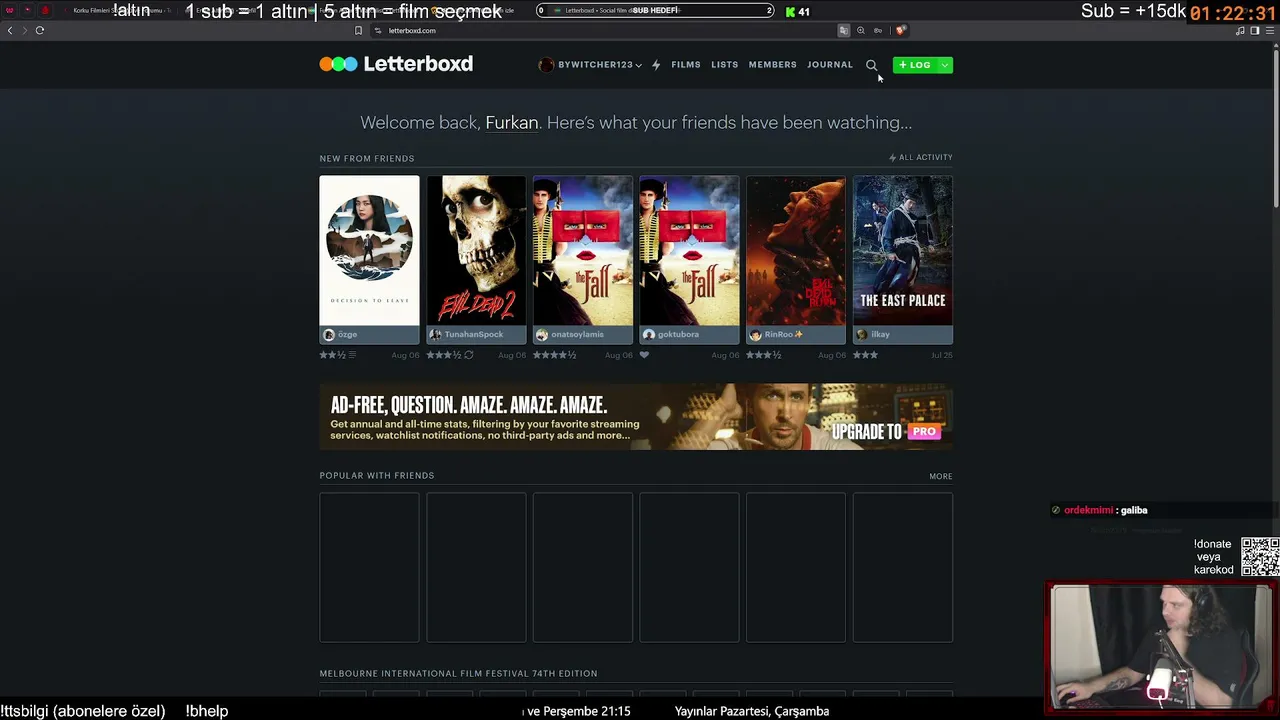Open onatsoylamis's avatar icon
Screen dimensions: 1280x720
pyautogui.click(x=542, y=335)
